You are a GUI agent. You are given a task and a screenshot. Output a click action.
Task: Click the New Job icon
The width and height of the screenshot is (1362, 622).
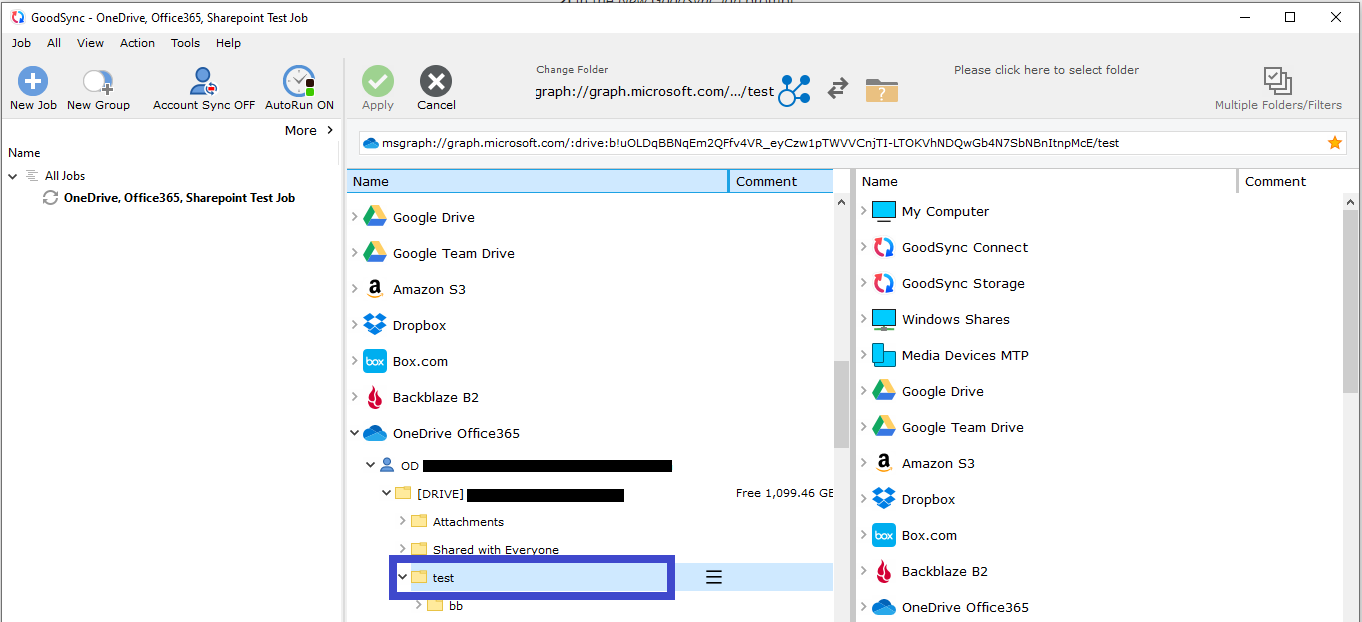(x=33, y=82)
